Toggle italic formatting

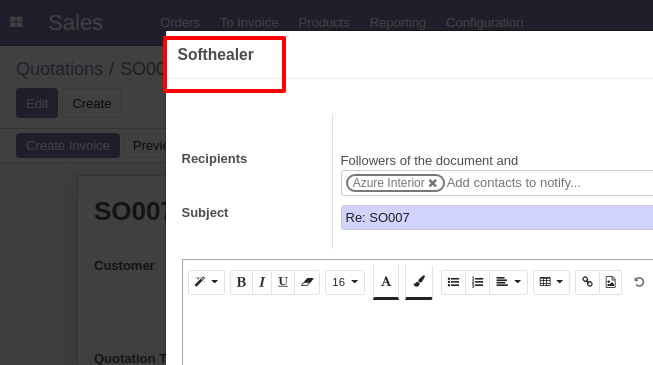(x=262, y=282)
